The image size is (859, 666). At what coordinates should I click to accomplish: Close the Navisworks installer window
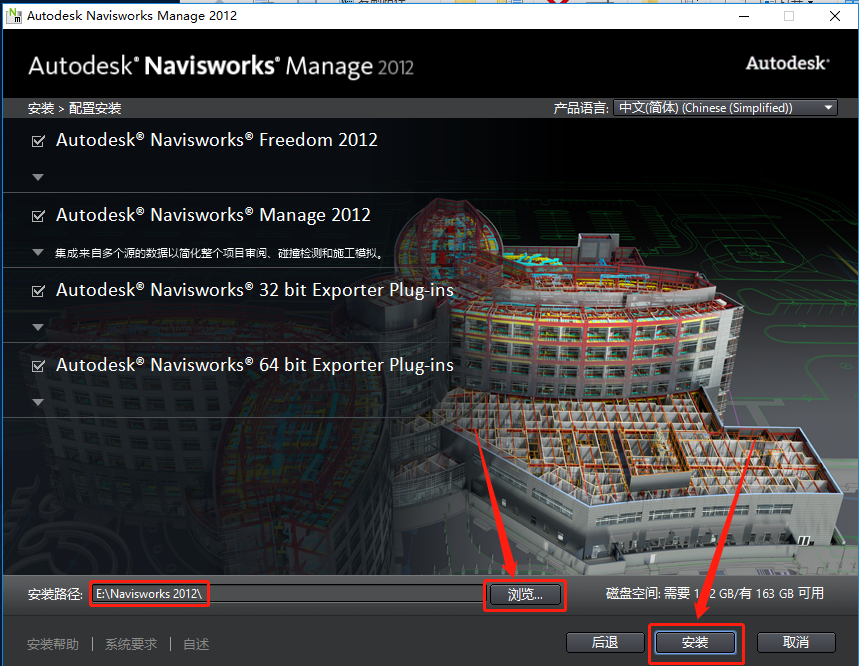point(835,16)
